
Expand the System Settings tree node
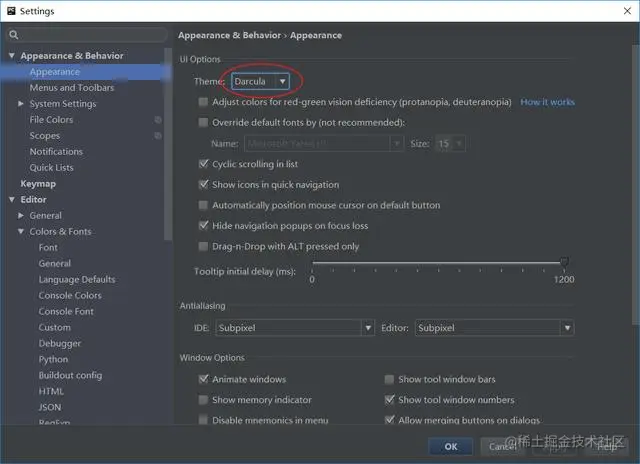click(x=21, y=104)
